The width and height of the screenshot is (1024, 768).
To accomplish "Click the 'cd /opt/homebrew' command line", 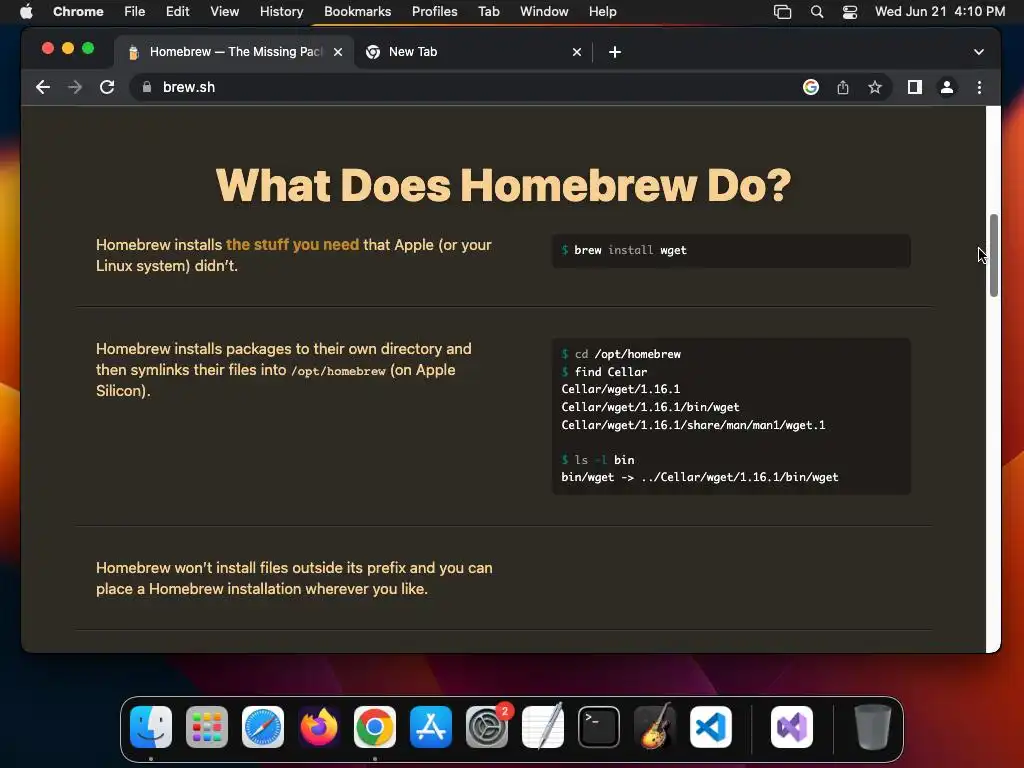I will [x=621, y=354].
